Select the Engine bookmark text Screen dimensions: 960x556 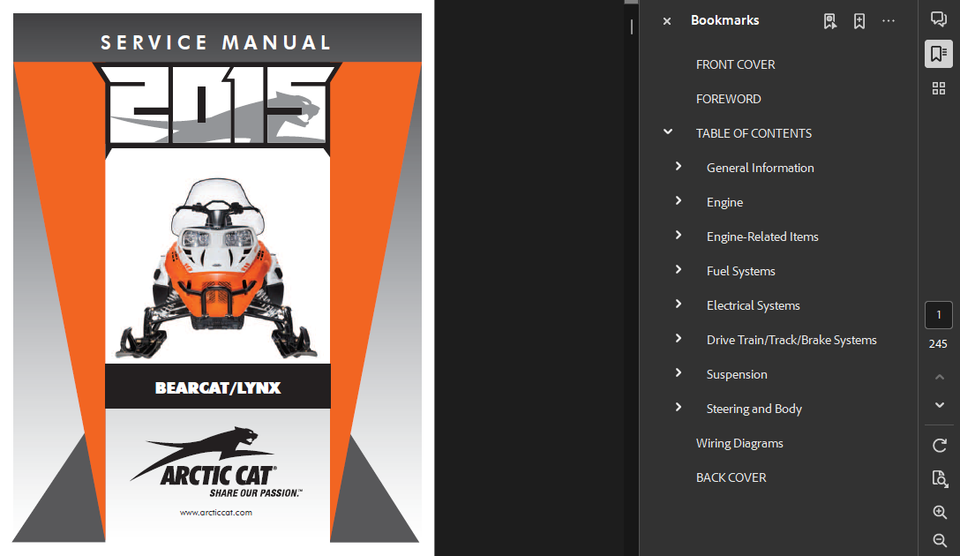725,203
